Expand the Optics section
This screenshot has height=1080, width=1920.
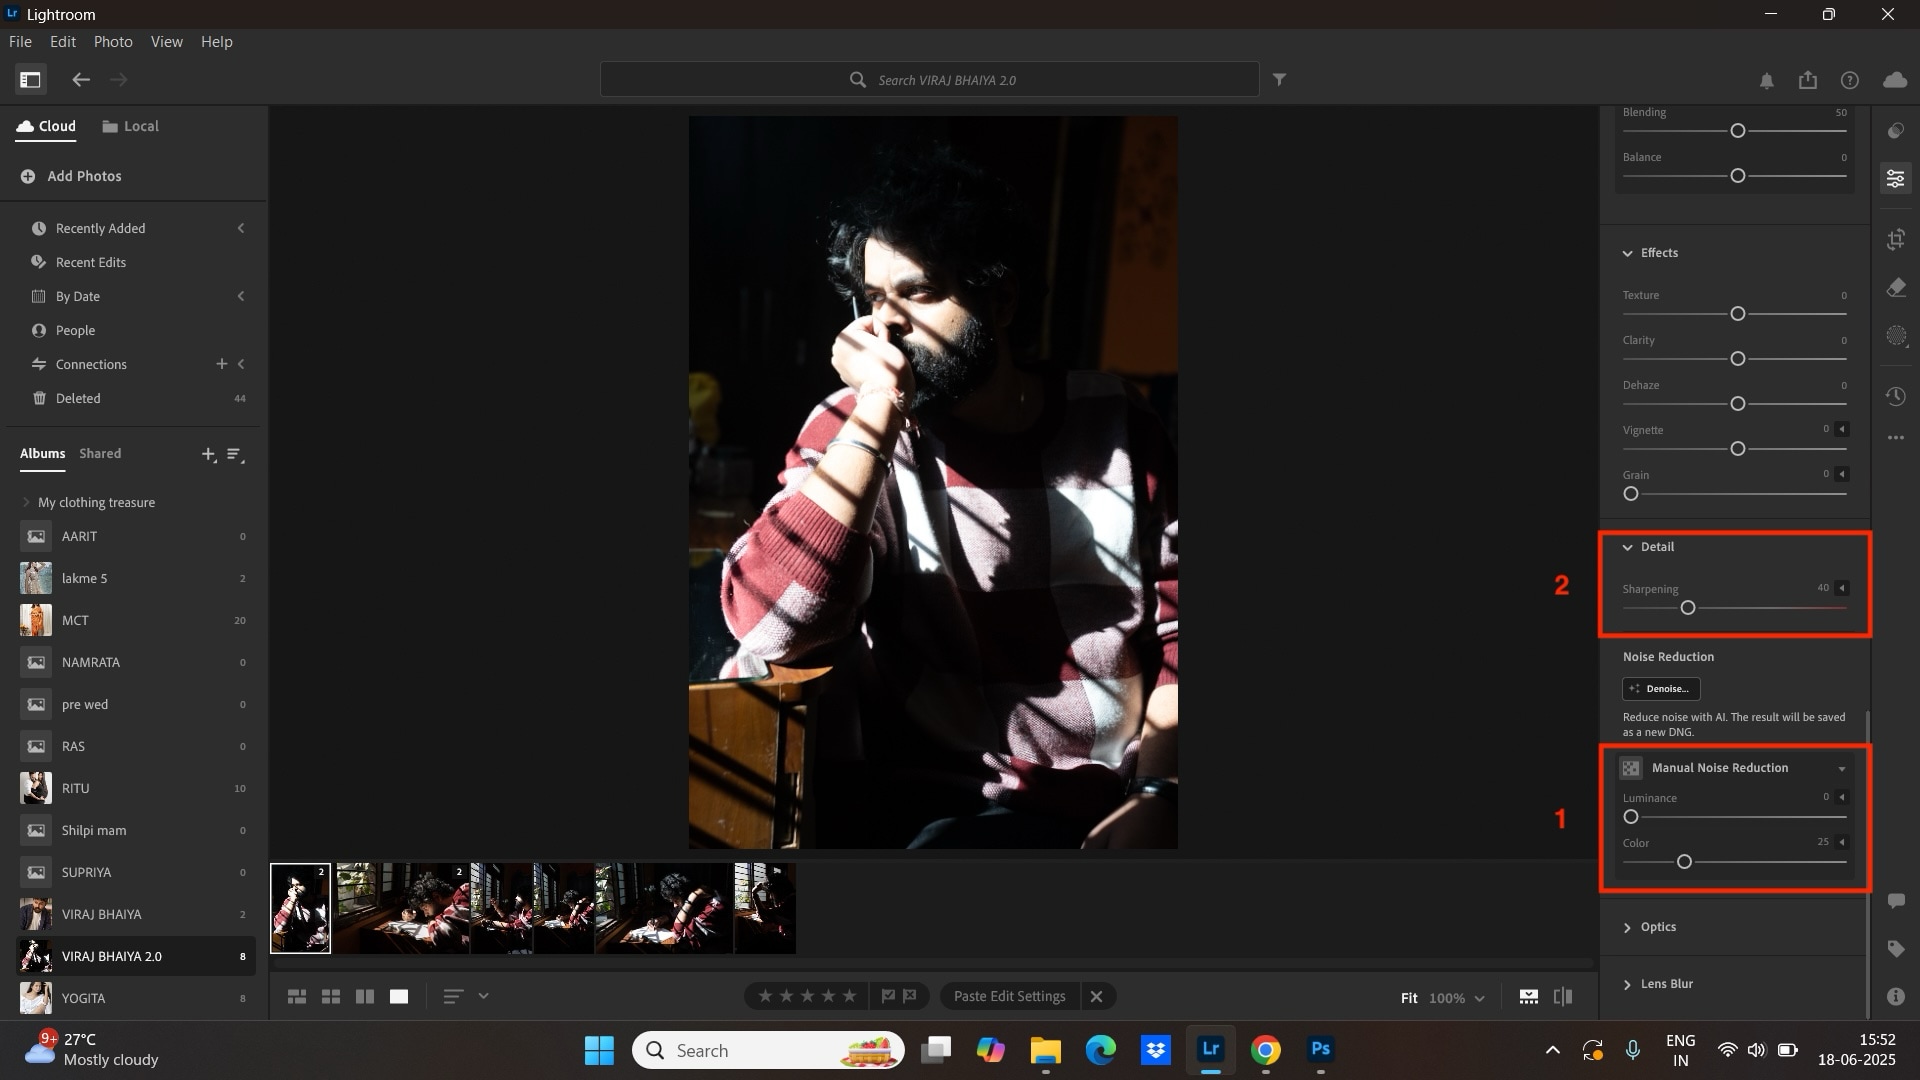[x=1627, y=928]
